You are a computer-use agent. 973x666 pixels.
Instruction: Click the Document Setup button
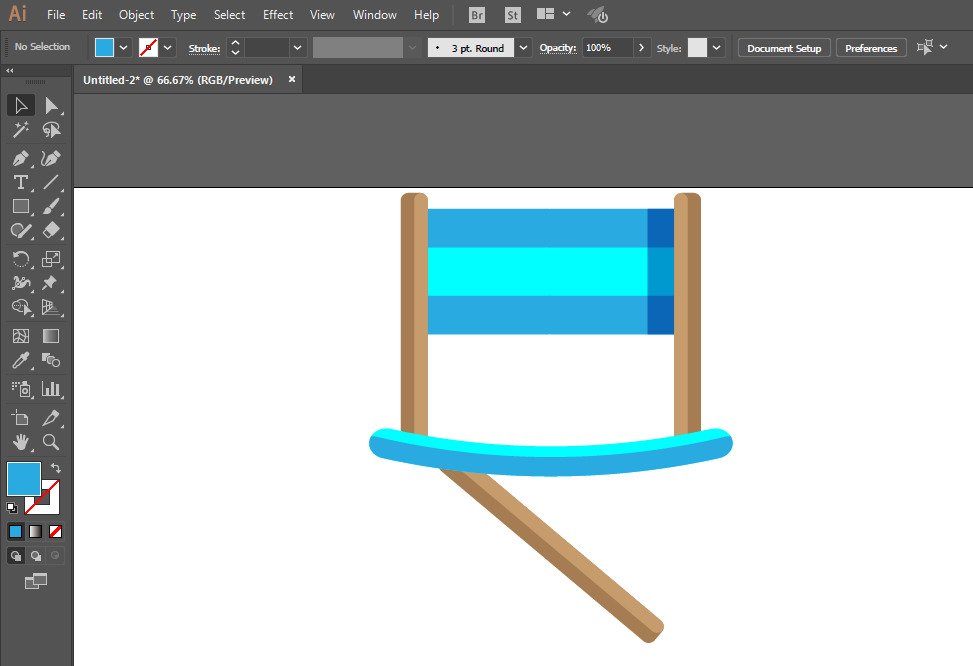click(784, 48)
